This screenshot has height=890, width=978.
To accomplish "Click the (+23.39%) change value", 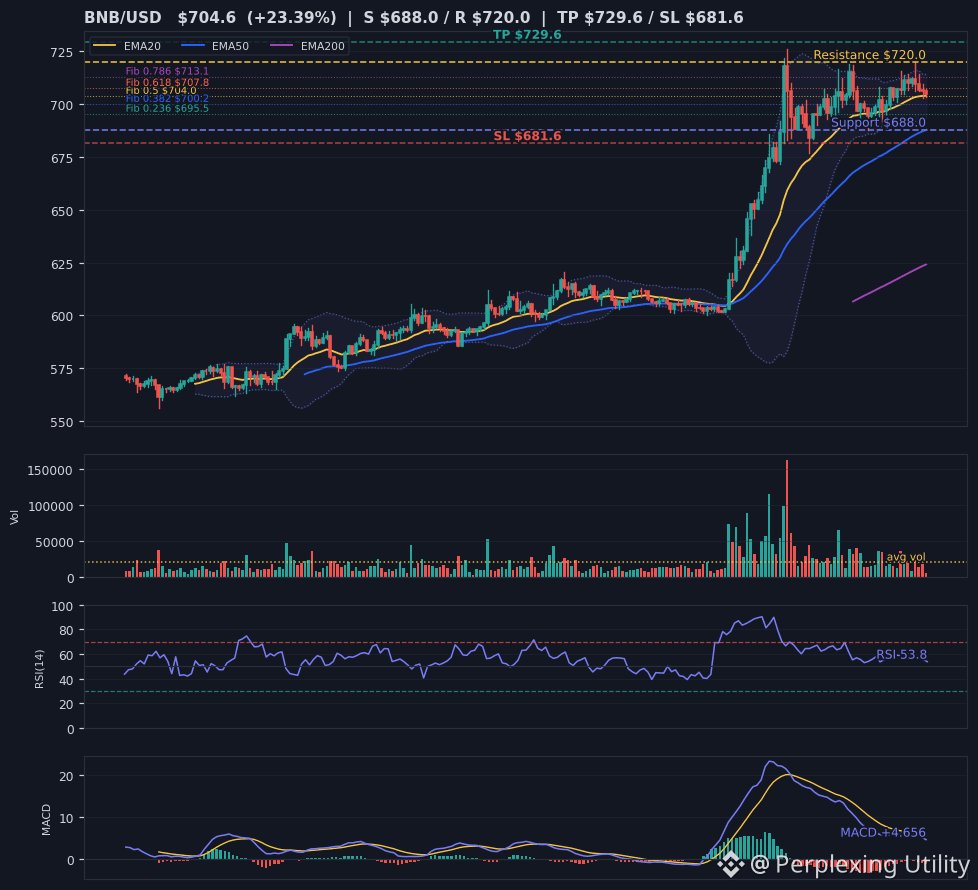I will coord(291,17).
